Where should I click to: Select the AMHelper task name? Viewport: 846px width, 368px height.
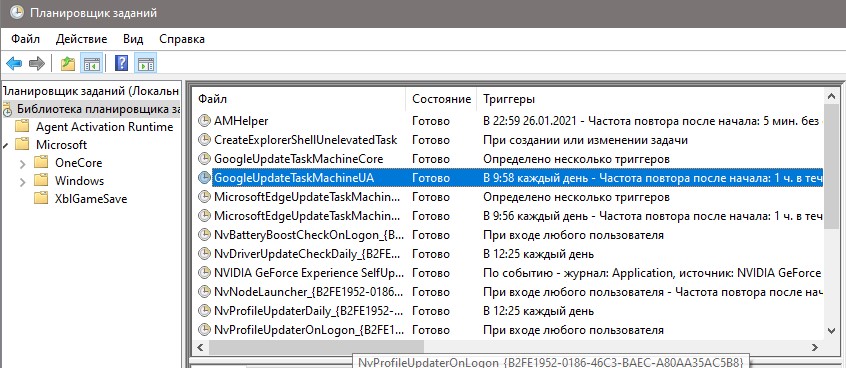click(241, 121)
